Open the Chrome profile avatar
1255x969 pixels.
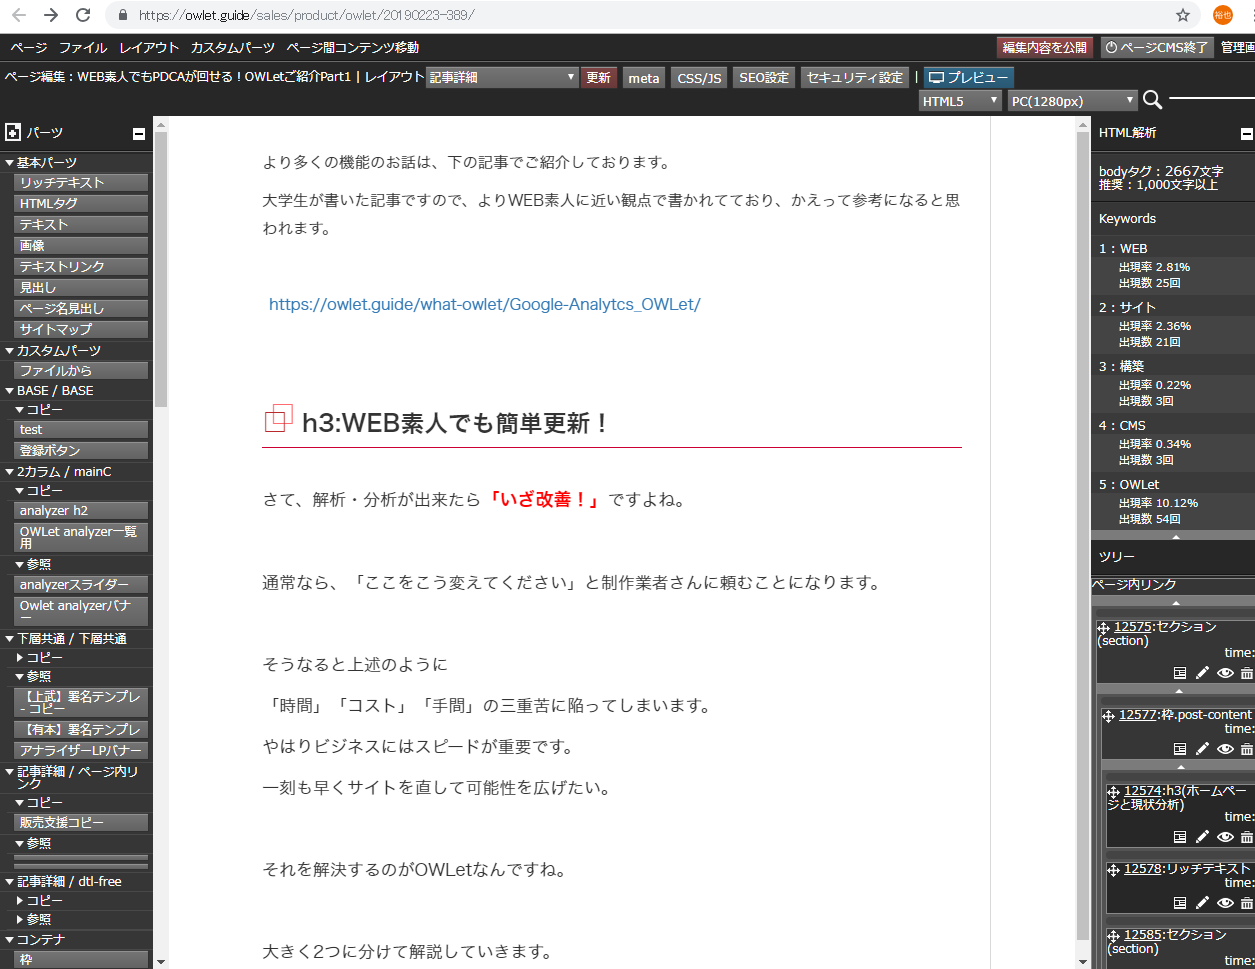coord(1222,15)
